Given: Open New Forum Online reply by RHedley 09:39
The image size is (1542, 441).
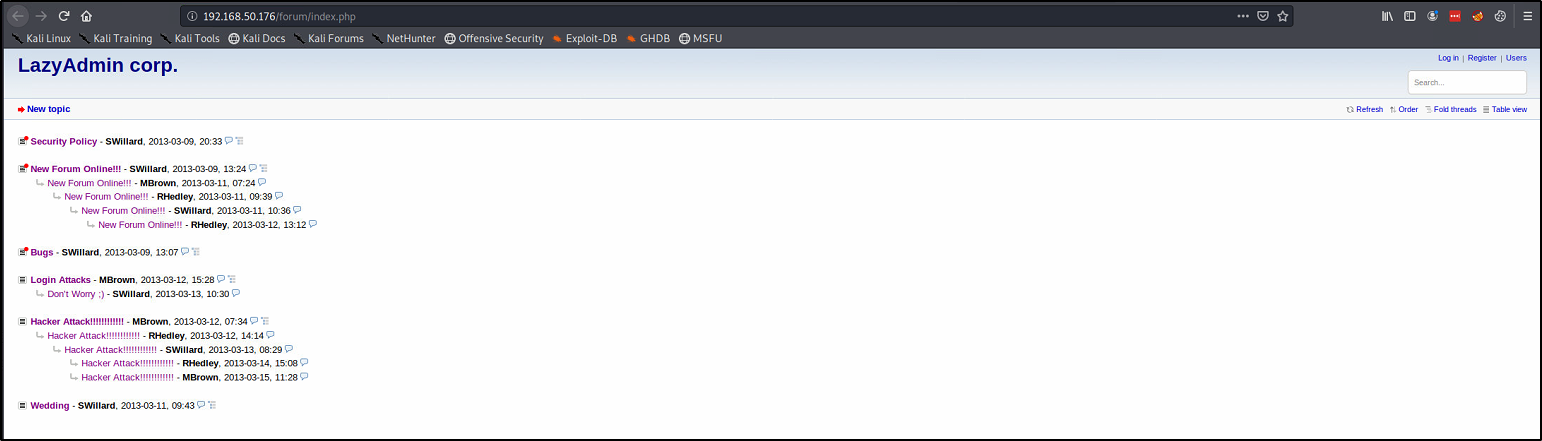Looking at the screenshot, I should point(106,197).
